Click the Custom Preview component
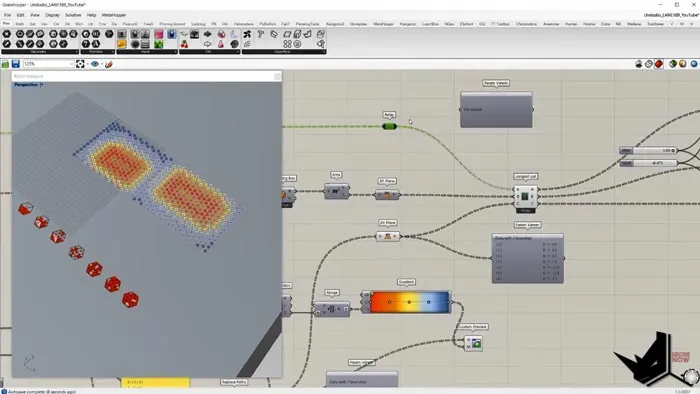This screenshot has width=700, height=394. point(473,343)
